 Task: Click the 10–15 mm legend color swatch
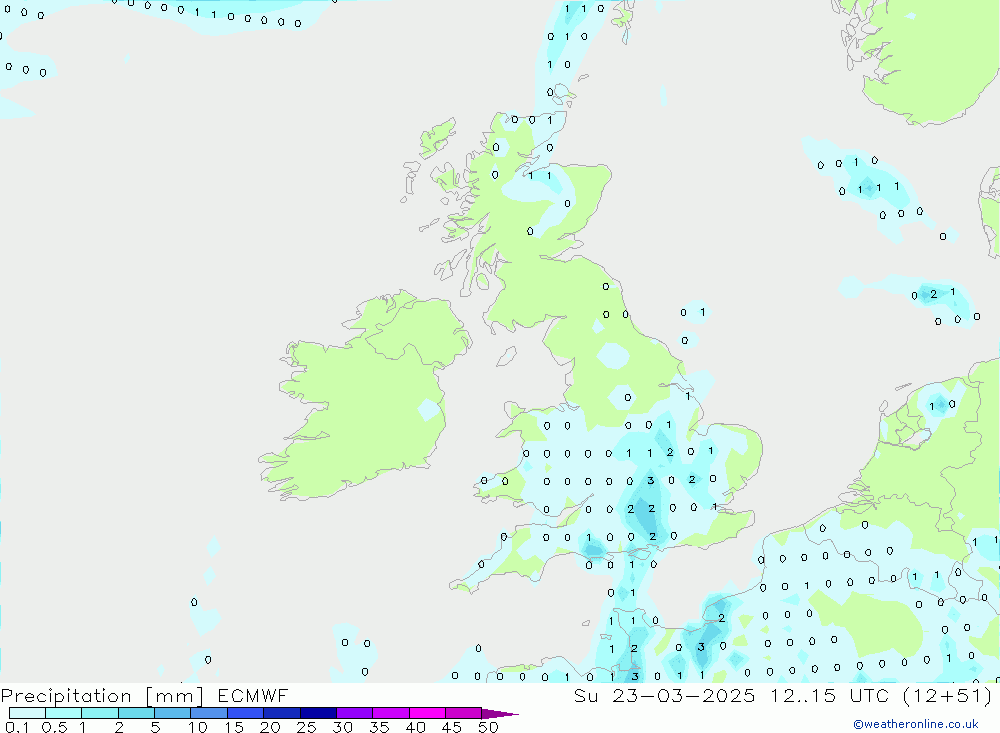point(209,713)
